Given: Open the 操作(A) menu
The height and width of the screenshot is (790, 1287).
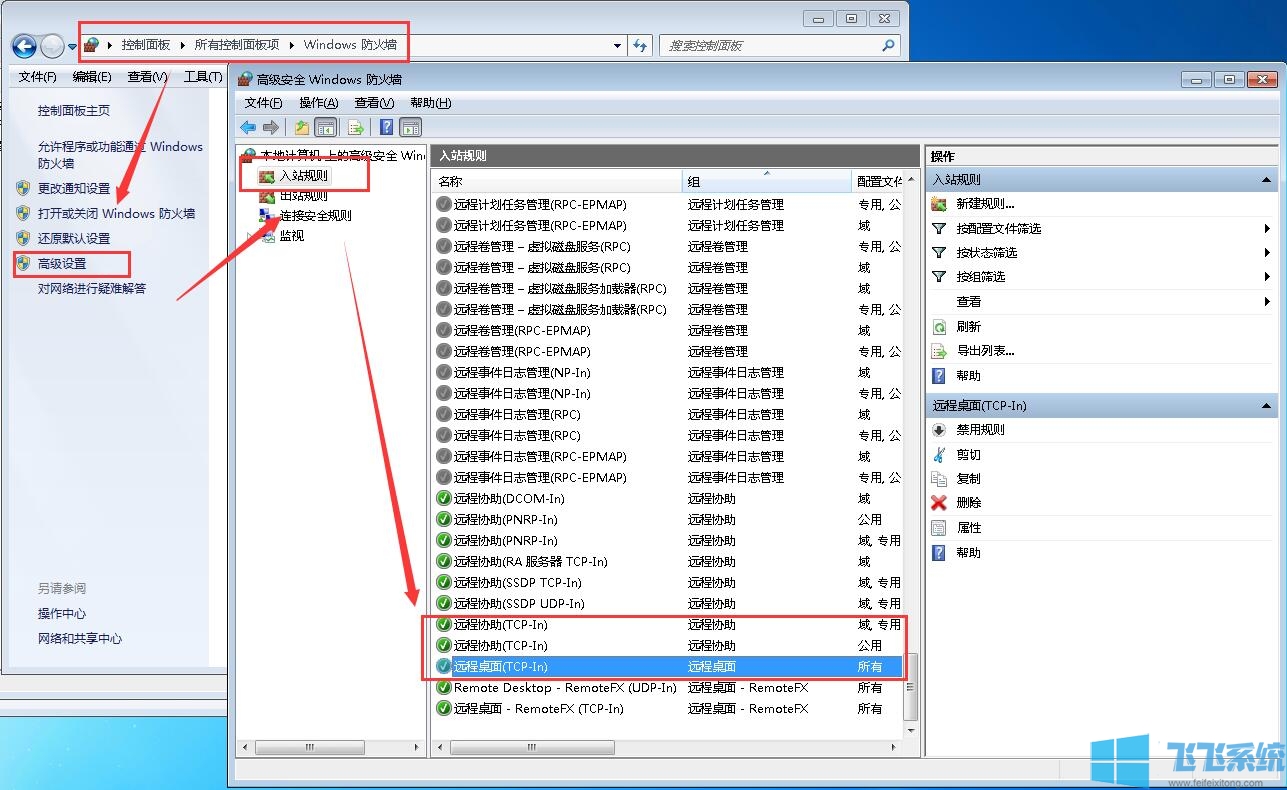Looking at the screenshot, I should 318,103.
